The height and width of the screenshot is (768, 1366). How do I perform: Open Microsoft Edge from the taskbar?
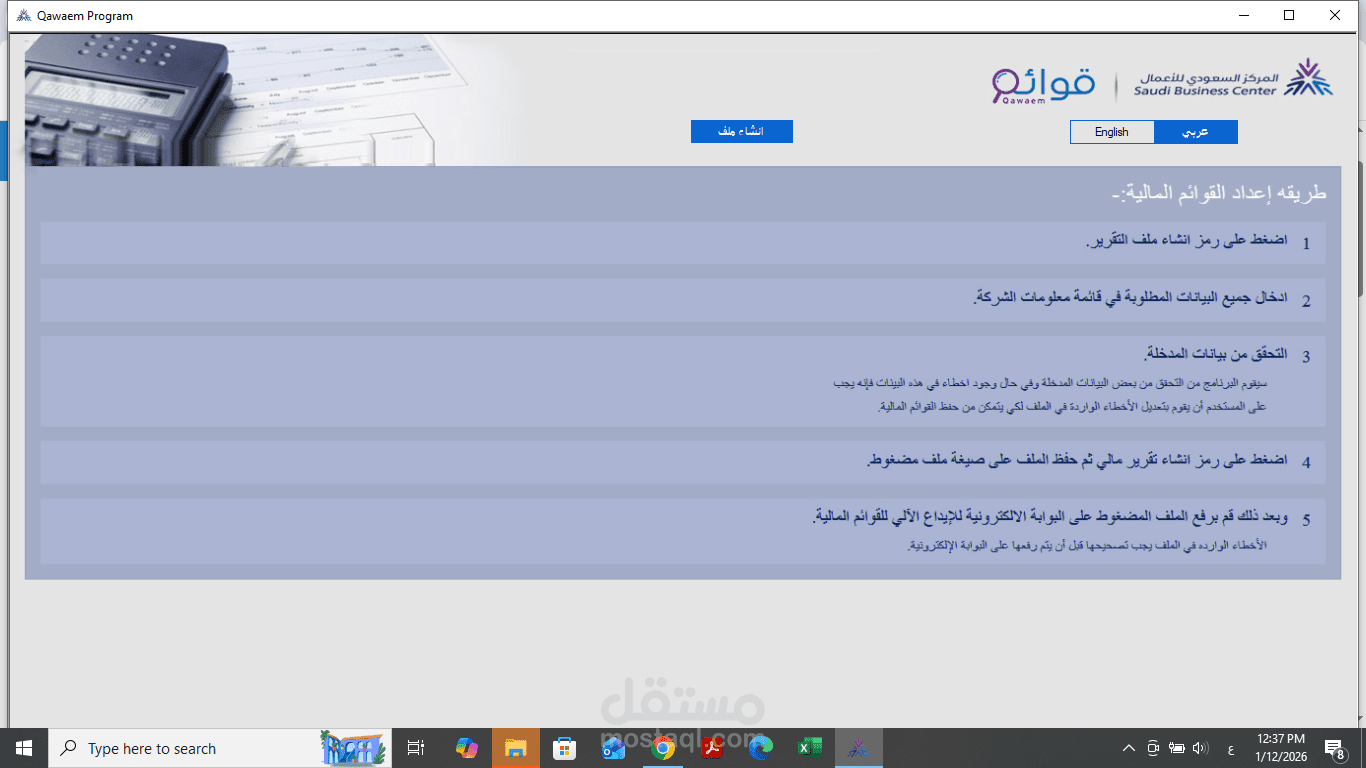tap(761, 748)
